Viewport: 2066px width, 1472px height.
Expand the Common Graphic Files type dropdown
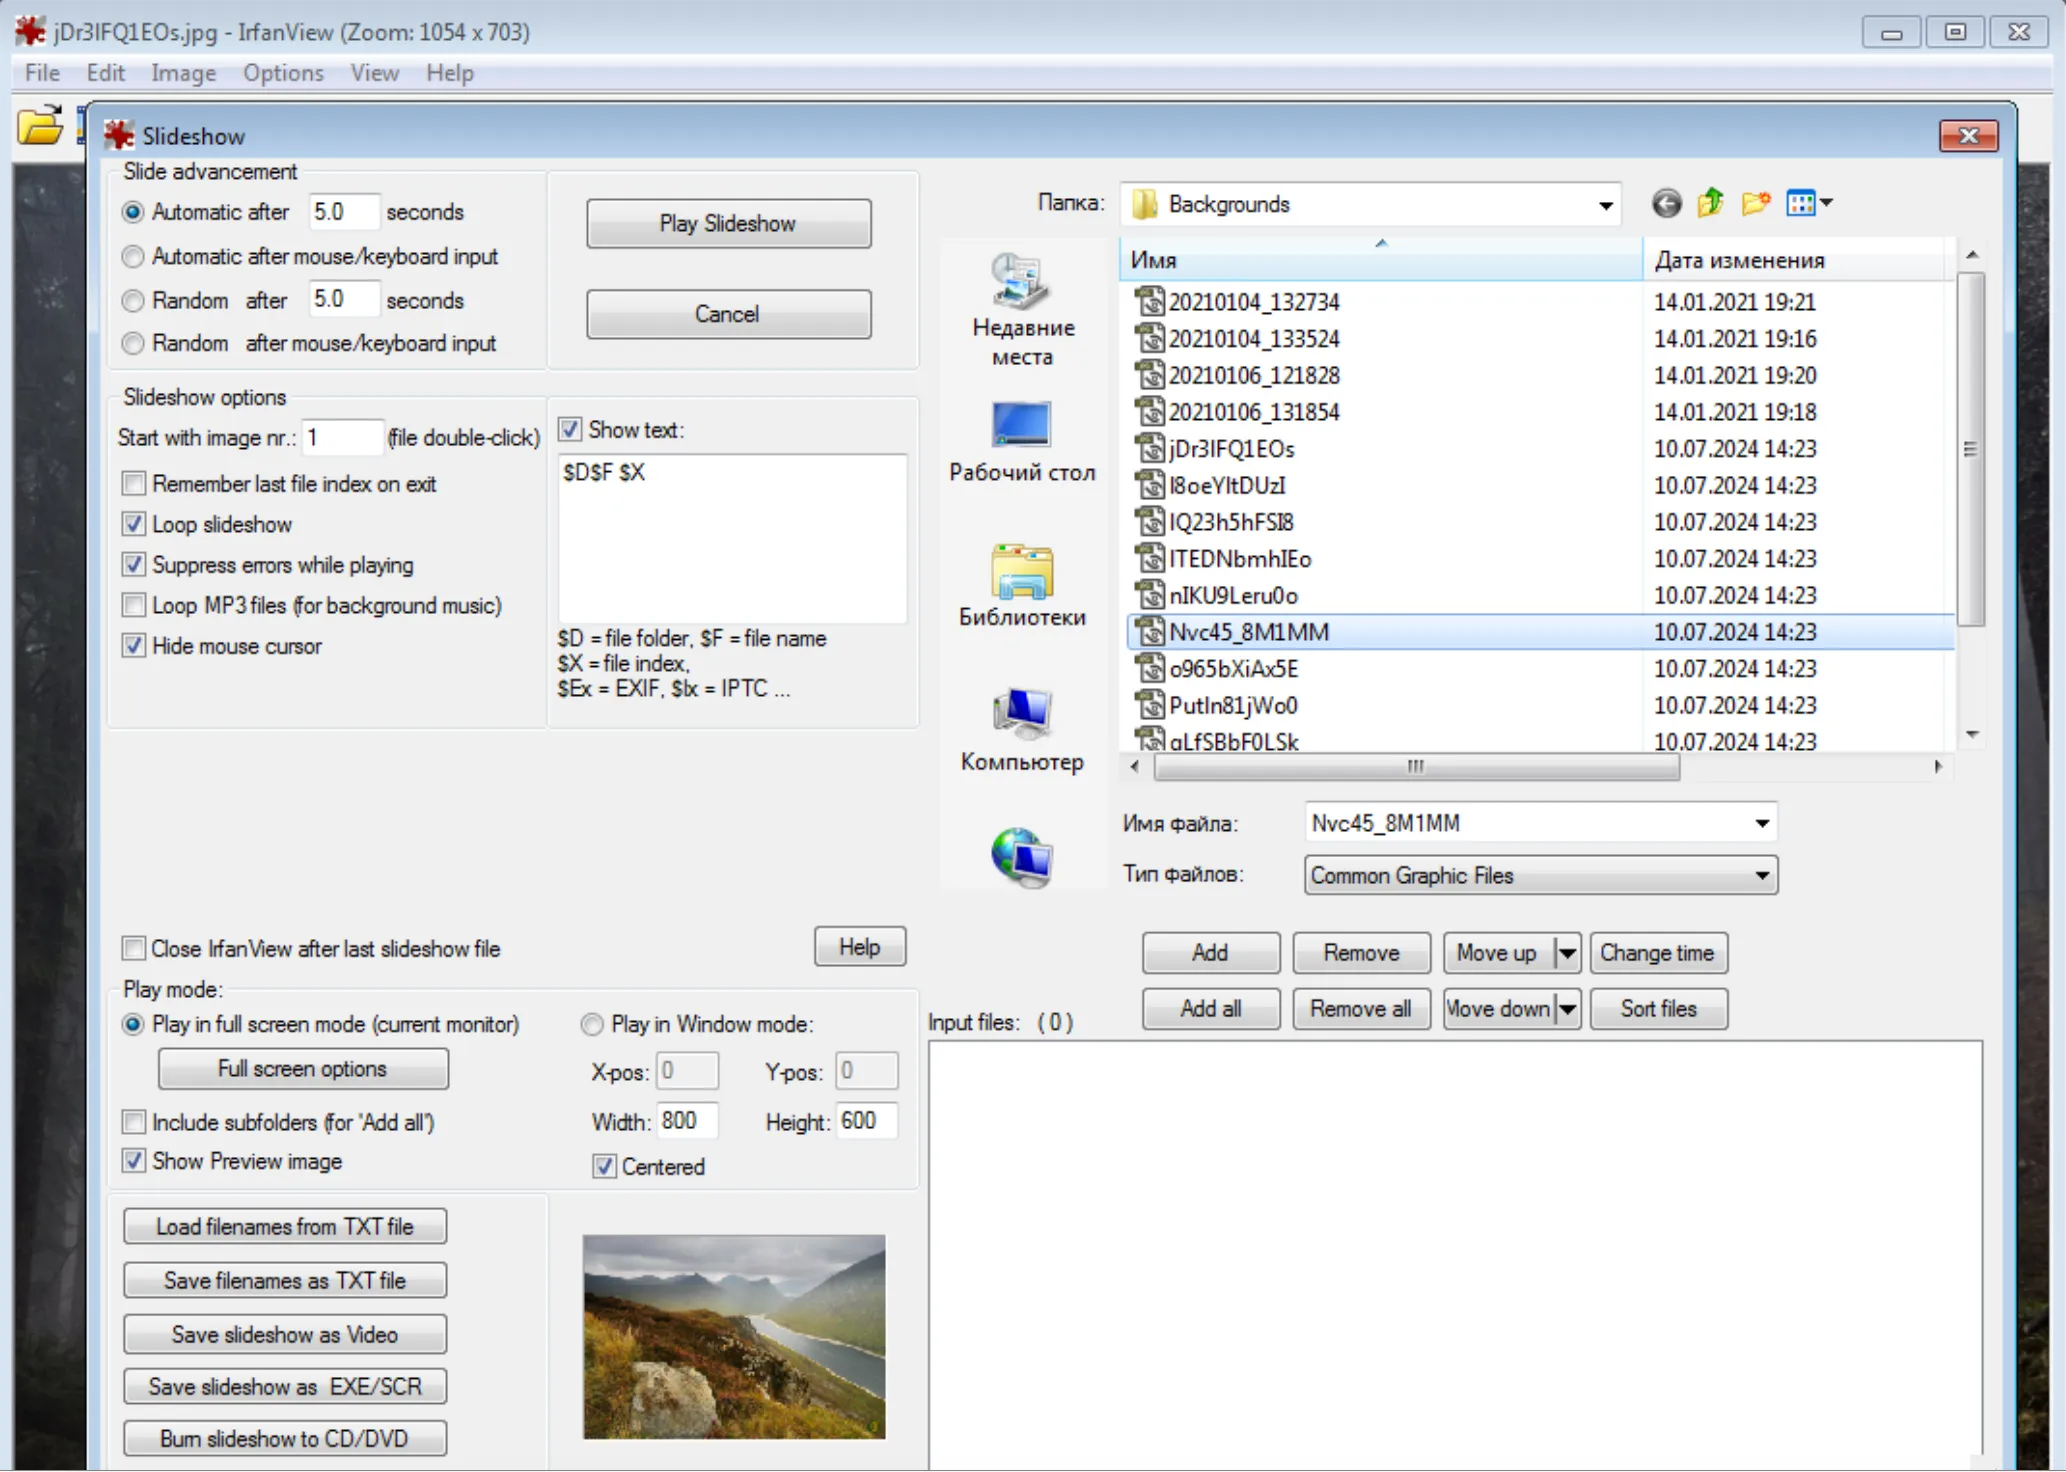tap(1761, 876)
